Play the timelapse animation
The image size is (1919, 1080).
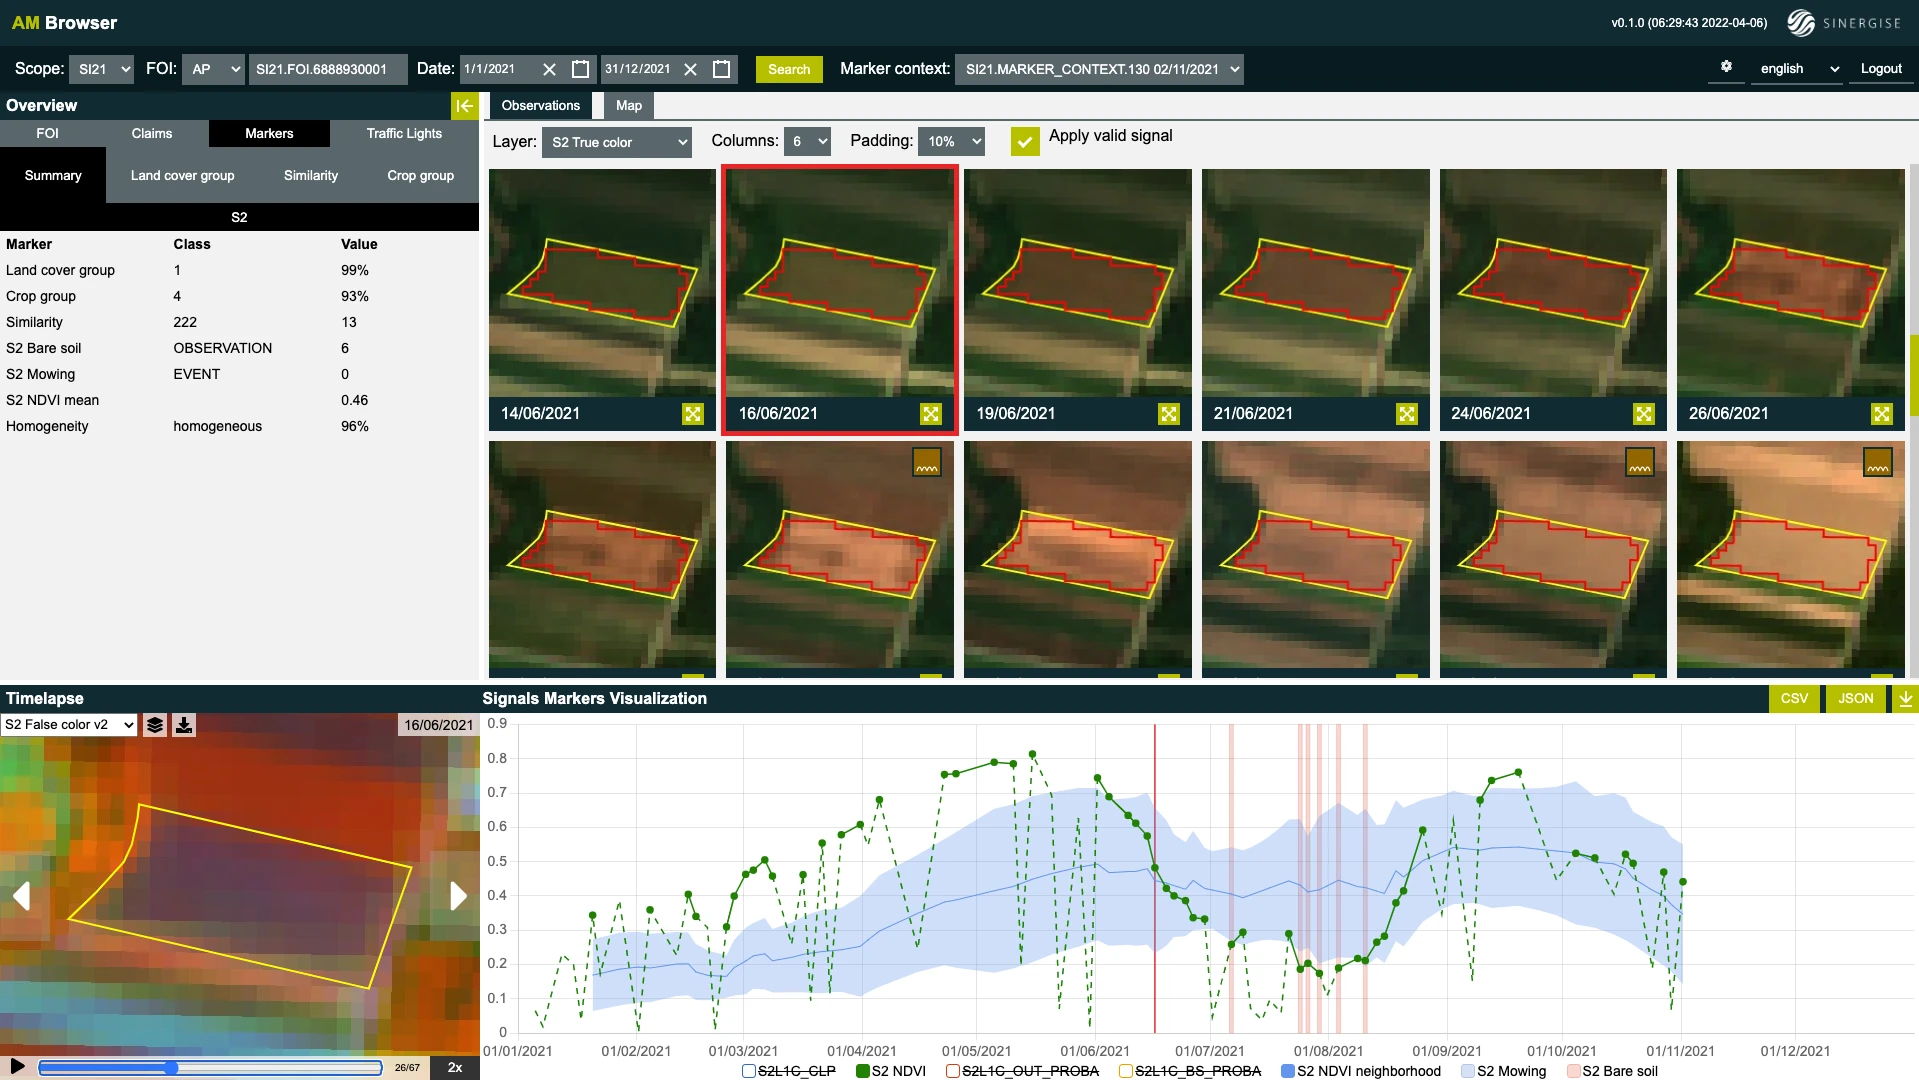pyautogui.click(x=17, y=1067)
